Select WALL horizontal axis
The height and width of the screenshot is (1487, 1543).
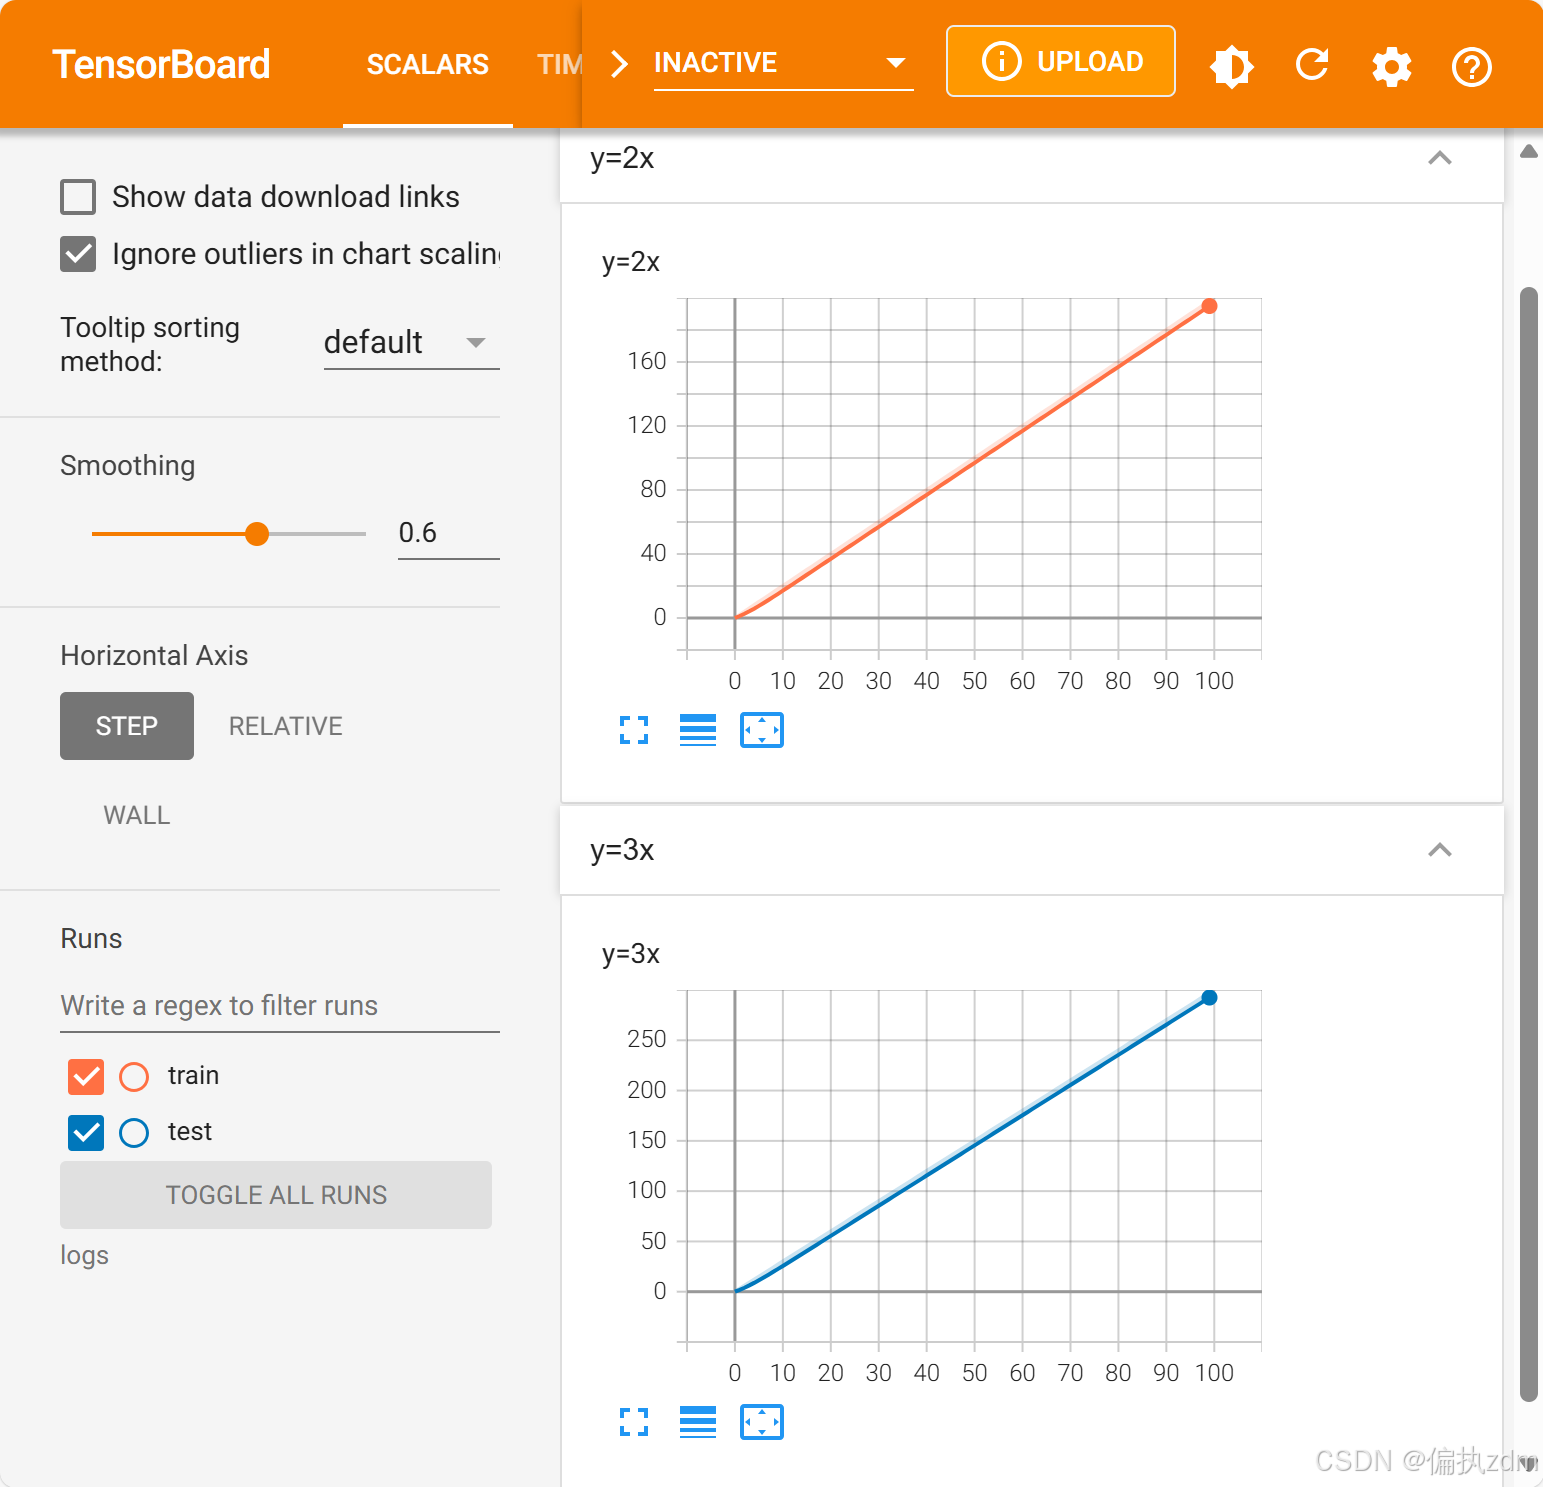(x=137, y=815)
